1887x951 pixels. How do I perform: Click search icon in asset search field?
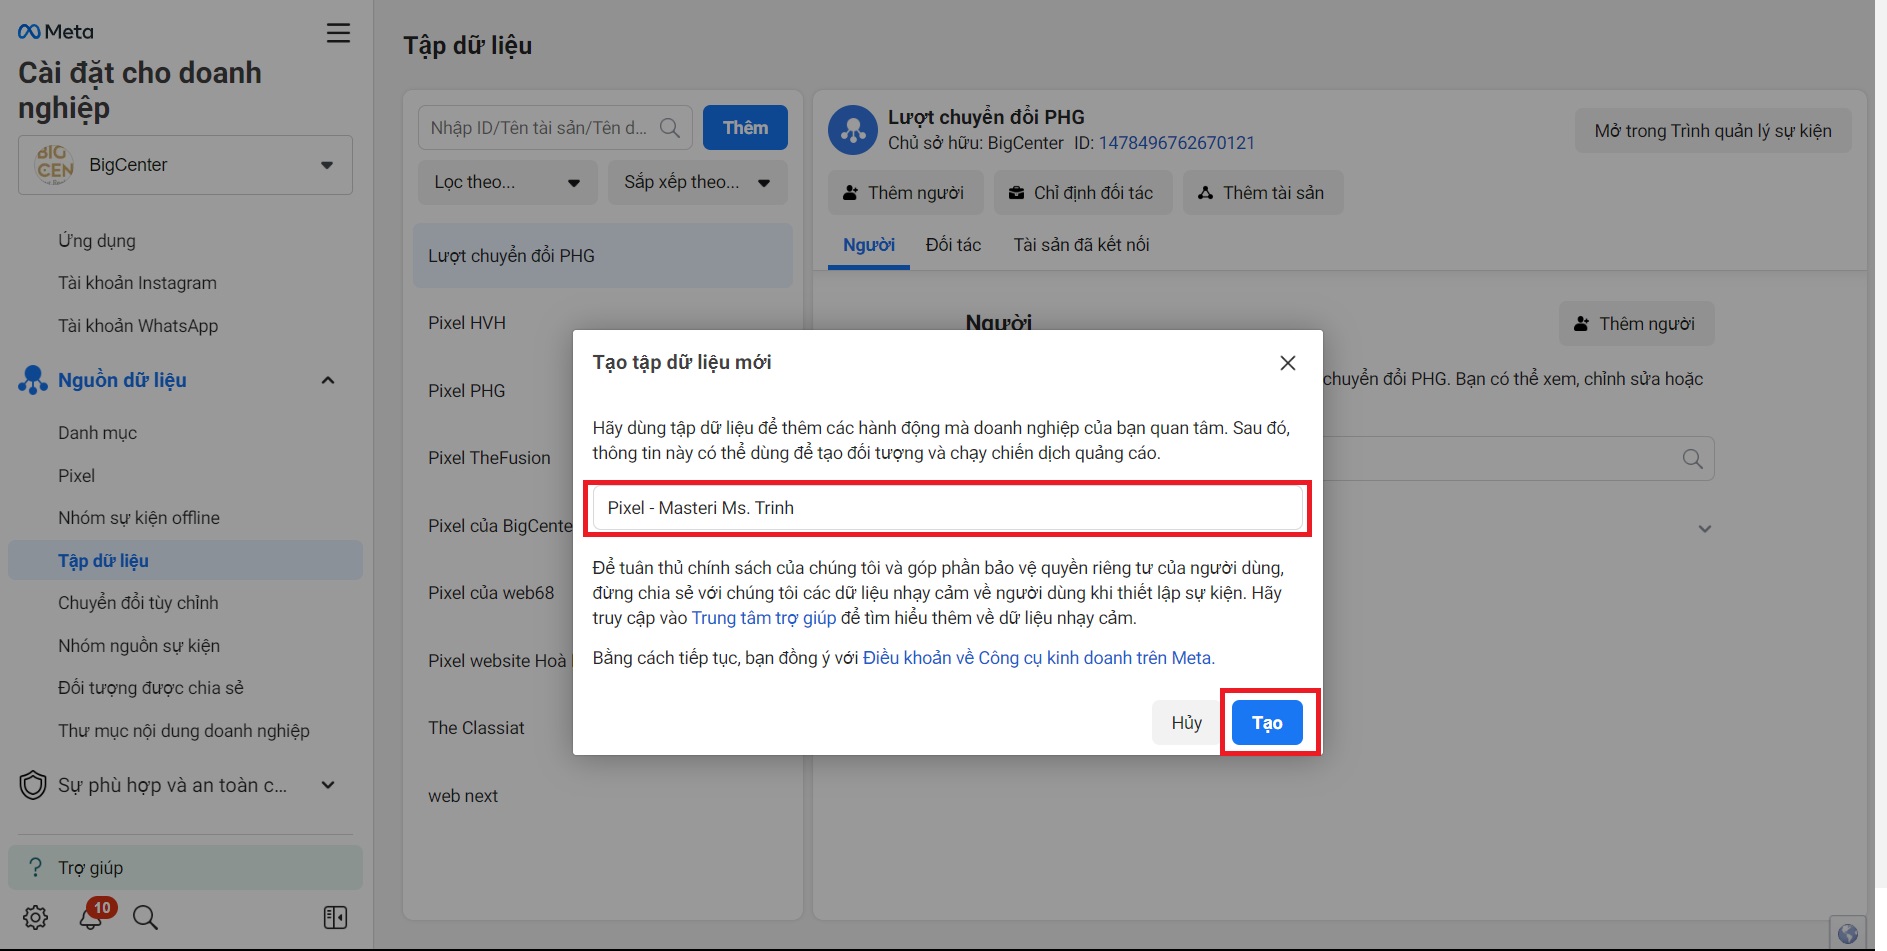tap(670, 128)
